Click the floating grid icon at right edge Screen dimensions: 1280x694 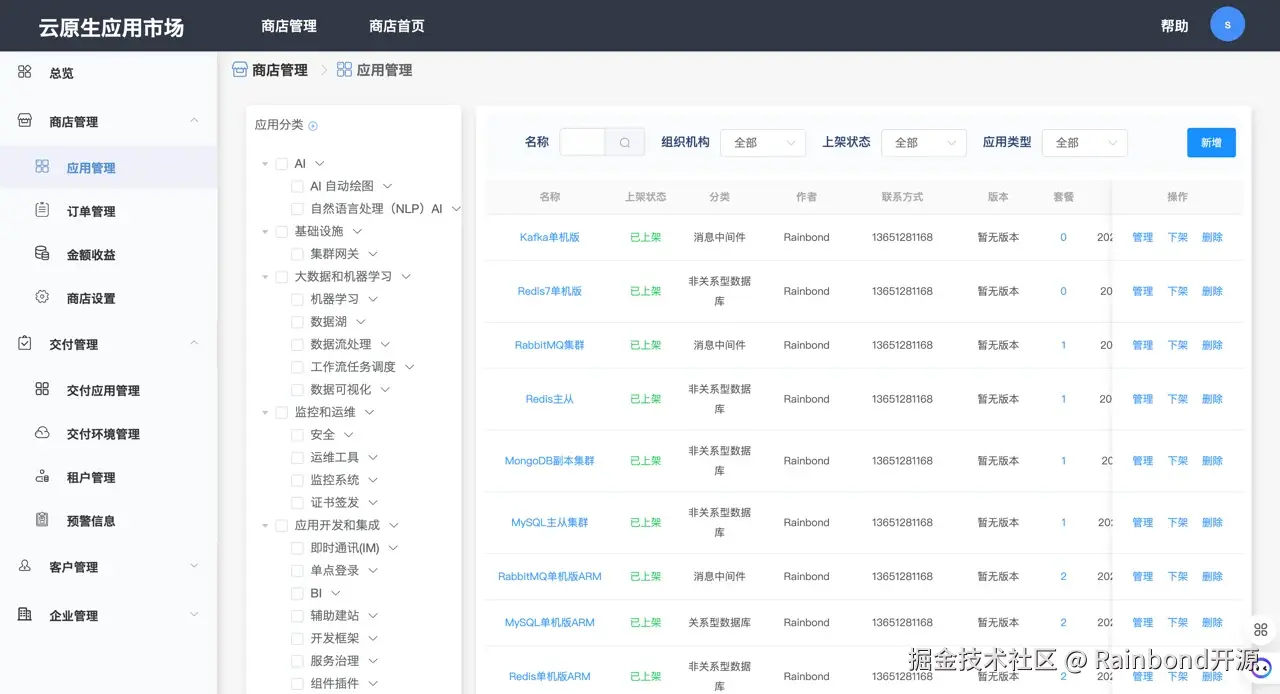[1261, 630]
